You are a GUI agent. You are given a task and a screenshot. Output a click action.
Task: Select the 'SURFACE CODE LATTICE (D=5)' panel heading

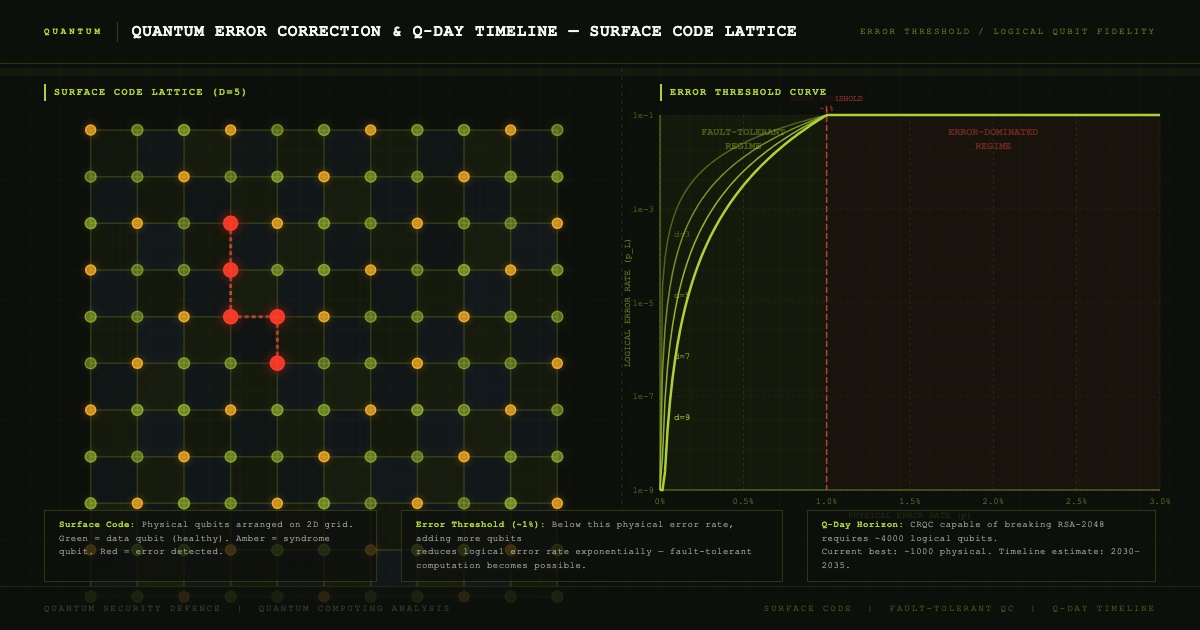point(150,92)
